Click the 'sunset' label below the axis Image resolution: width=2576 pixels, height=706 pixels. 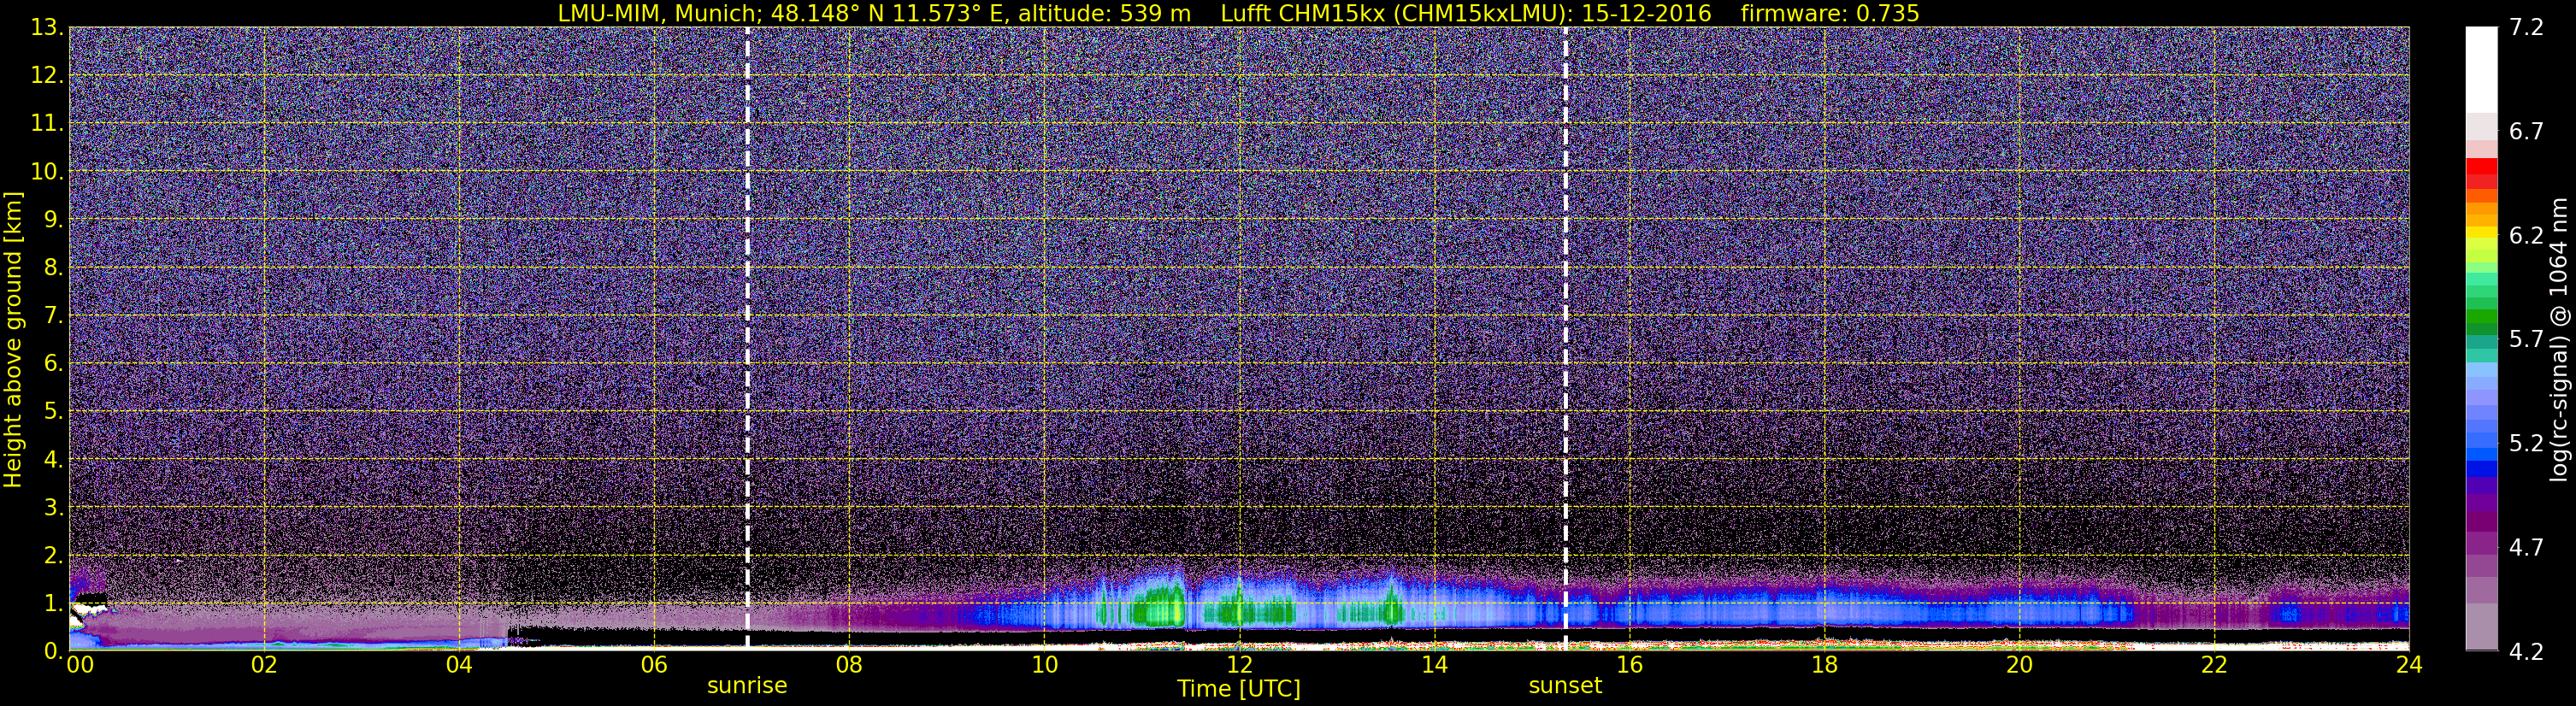(x=1565, y=686)
